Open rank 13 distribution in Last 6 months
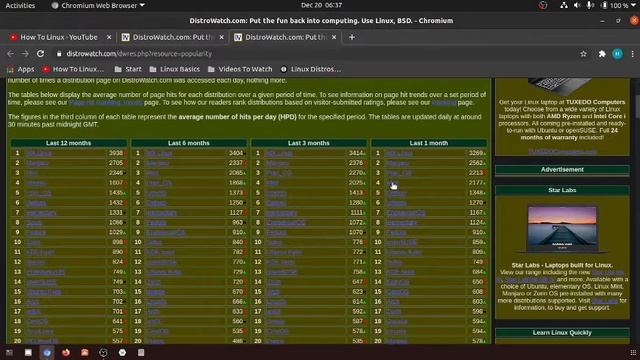 coord(164,272)
